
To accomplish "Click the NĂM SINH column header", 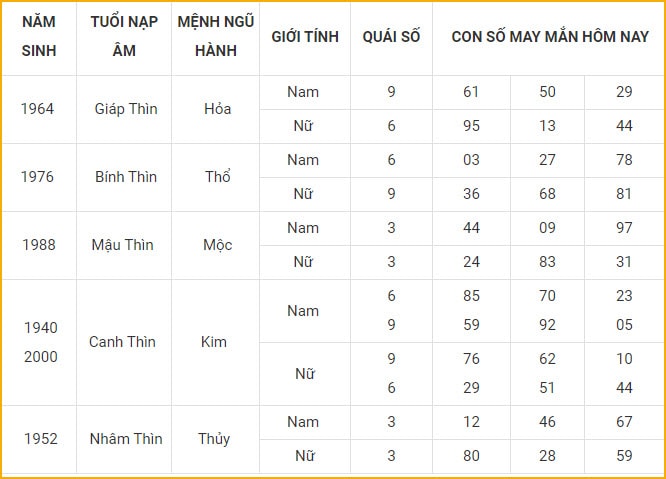I will pos(39,37).
